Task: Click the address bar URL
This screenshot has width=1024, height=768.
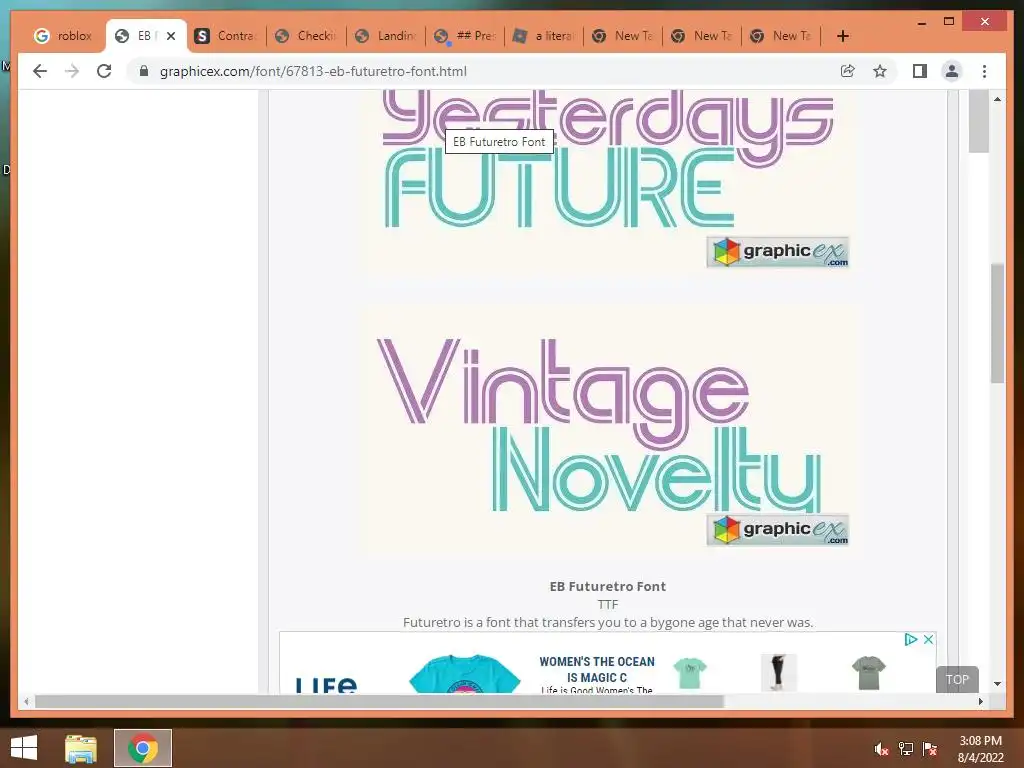Action: 313,71
